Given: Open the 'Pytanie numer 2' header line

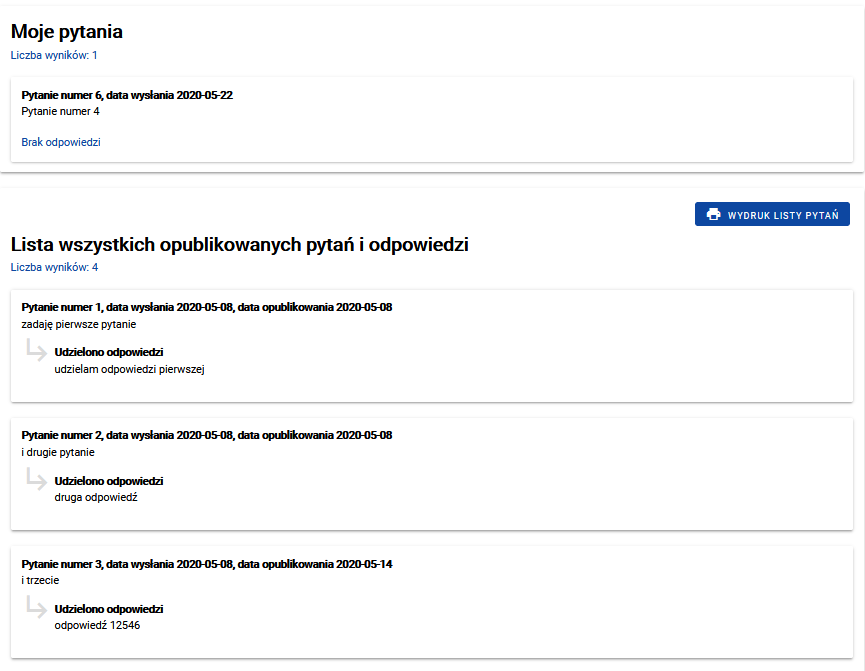Looking at the screenshot, I should point(206,435).
